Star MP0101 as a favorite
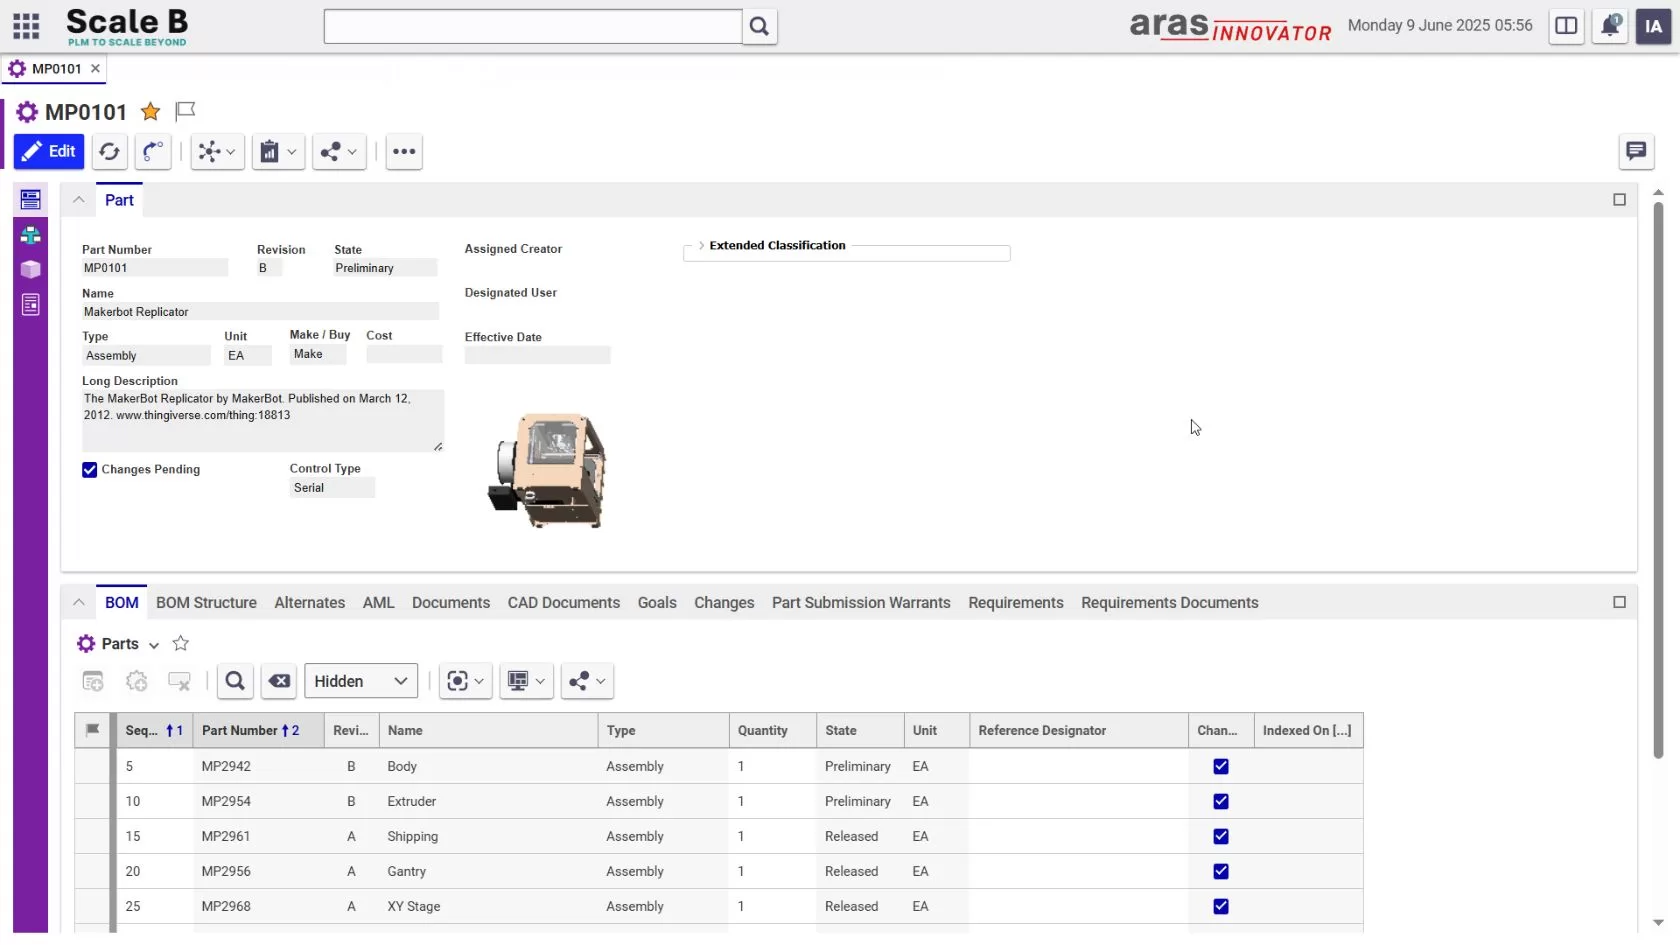This screenshot has height=945, width=1680. click(149, 112)
